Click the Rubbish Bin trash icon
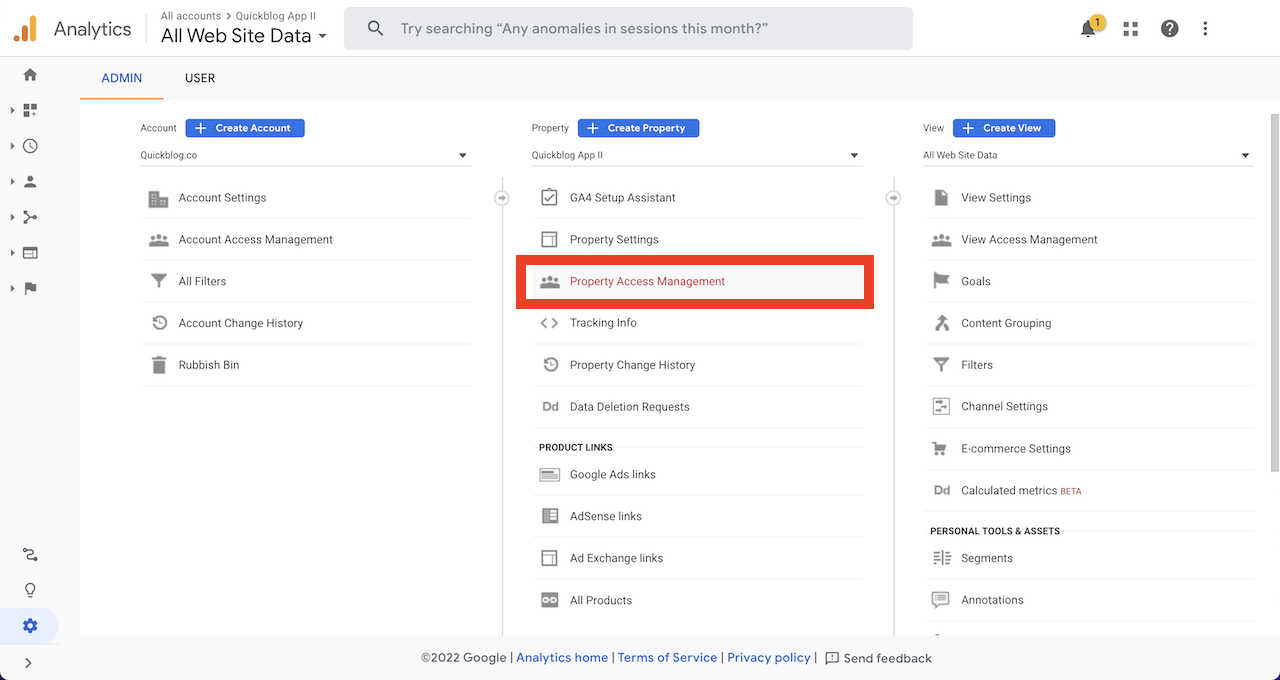Viewport: 1280px width, 680px height. tap(158, 365)
